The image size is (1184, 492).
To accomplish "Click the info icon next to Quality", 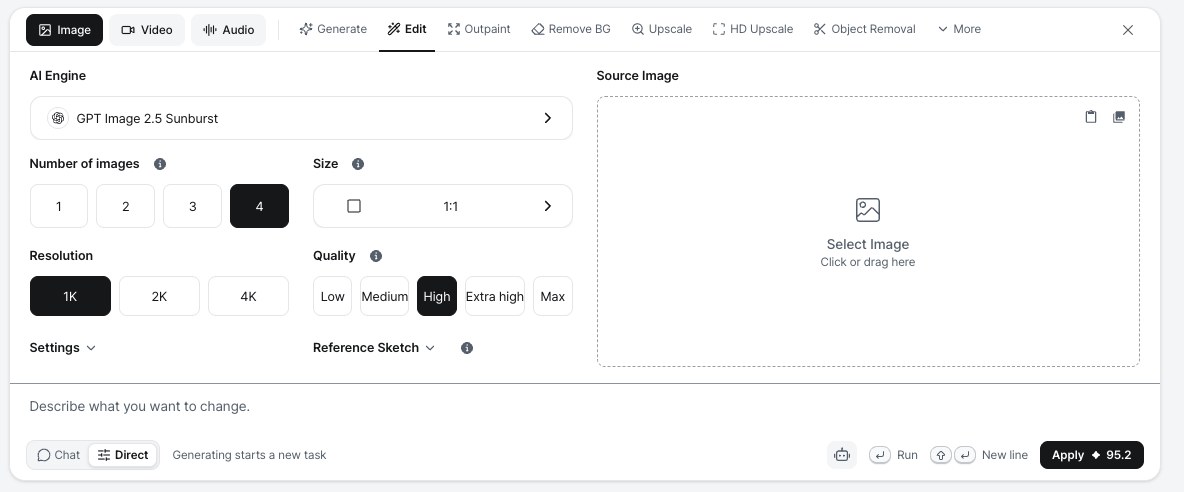I will pyautogui.click(x=376, y=256).
